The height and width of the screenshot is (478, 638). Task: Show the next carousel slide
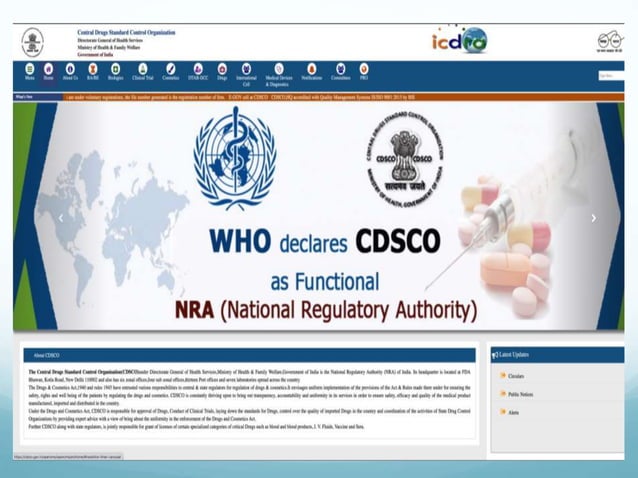[594, 218]
